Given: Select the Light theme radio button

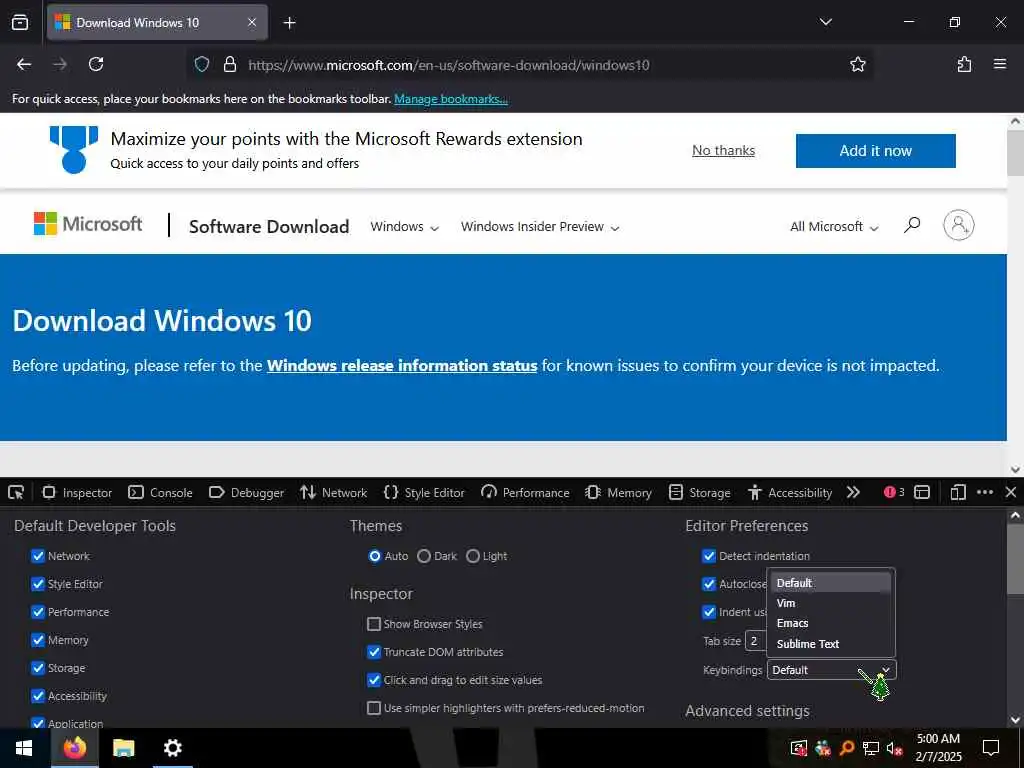Looking at the screenshot, I should pos(473,556).
